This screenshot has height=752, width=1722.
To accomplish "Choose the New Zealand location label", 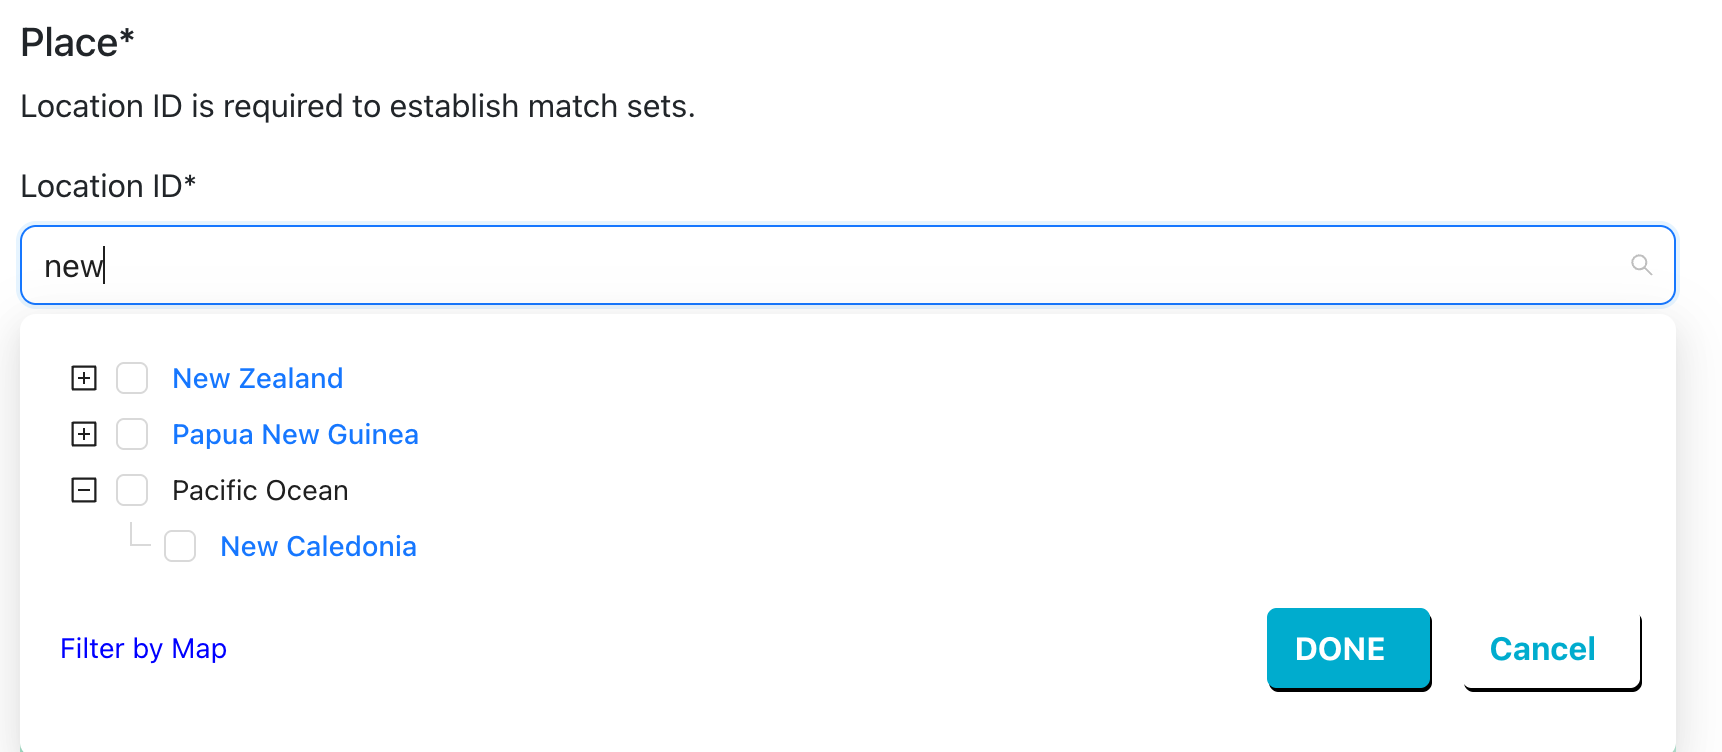I will click(x=258, y=378).
